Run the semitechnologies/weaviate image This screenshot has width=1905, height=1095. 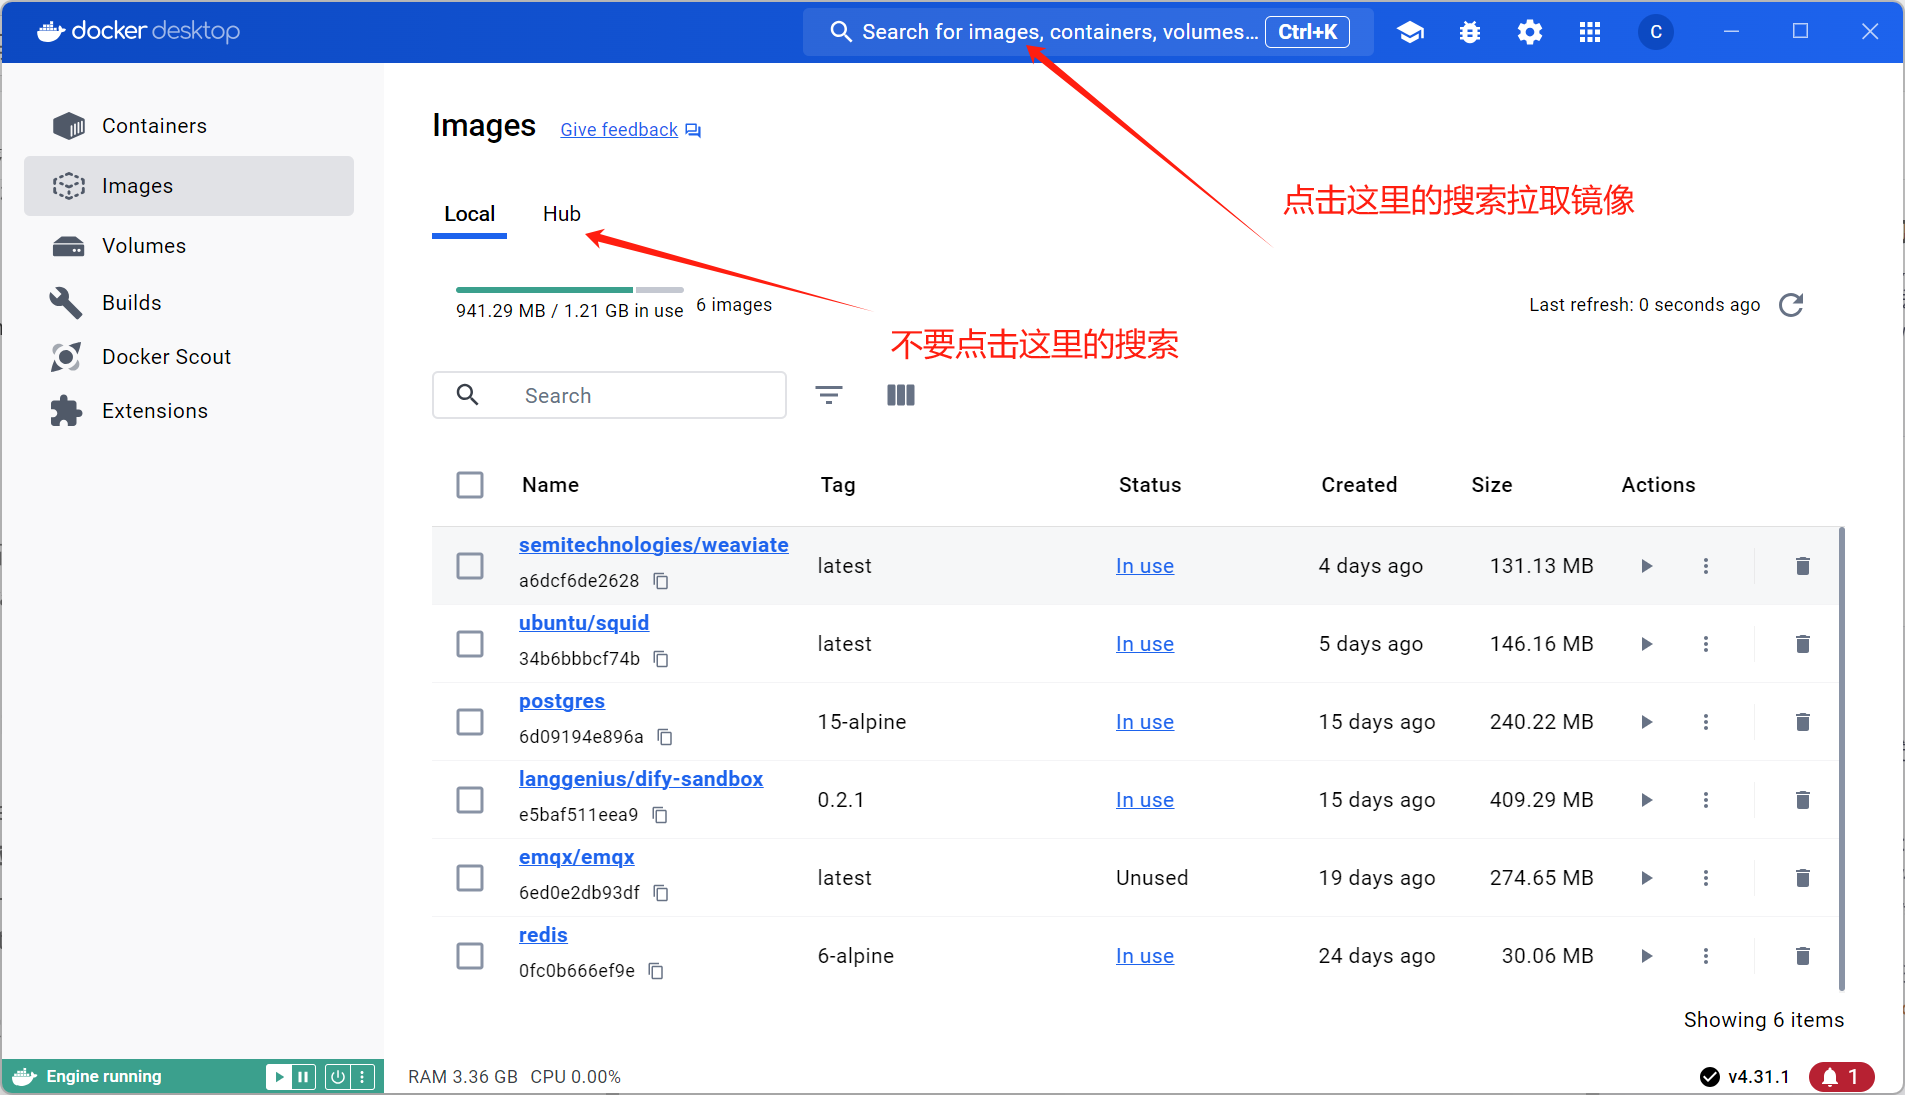pos(1646,566)
